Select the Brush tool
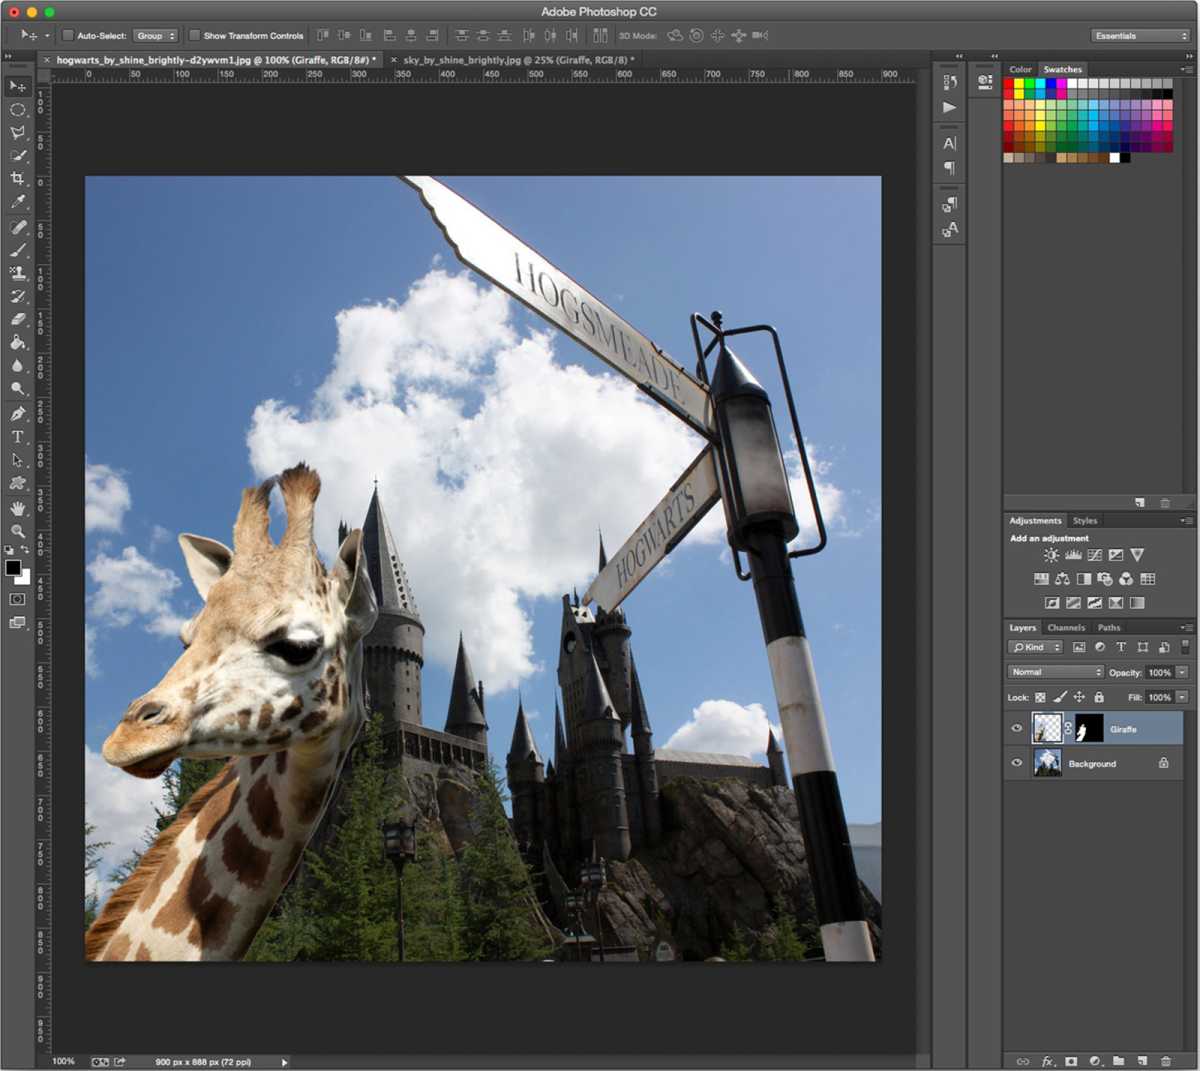 coord(18,250)
